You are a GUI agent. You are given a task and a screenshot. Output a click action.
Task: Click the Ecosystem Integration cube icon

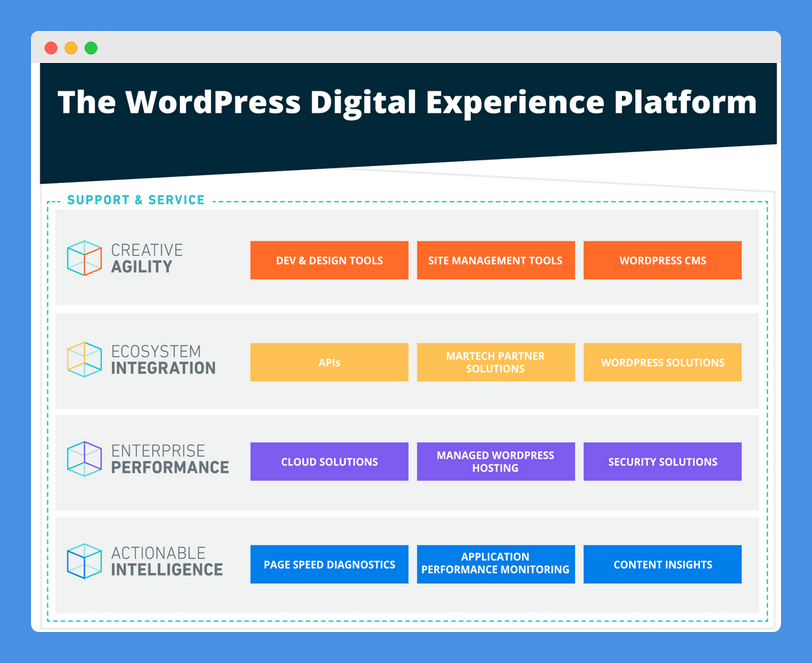(x=84, y=359)
